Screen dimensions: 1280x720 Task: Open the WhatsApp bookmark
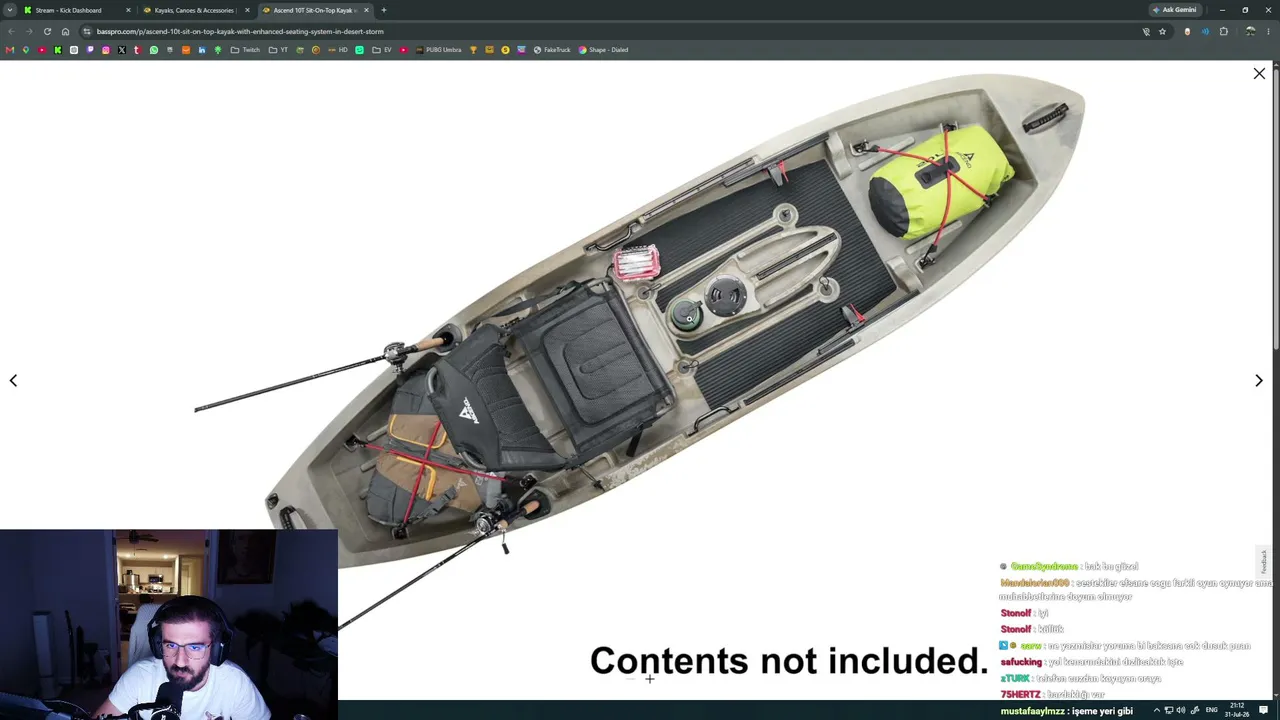click(x=154, y=50)
